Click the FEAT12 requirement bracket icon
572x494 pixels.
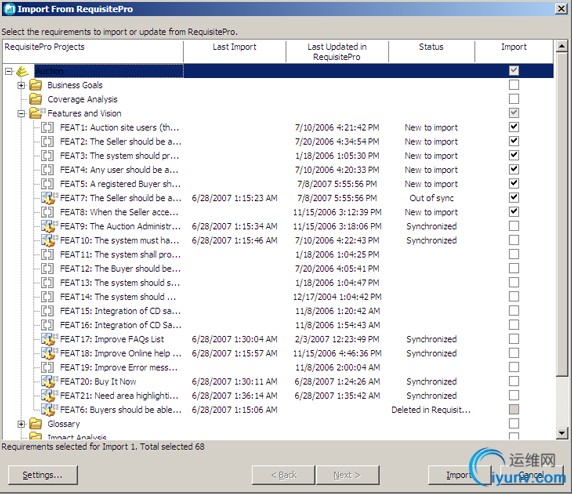47,269
